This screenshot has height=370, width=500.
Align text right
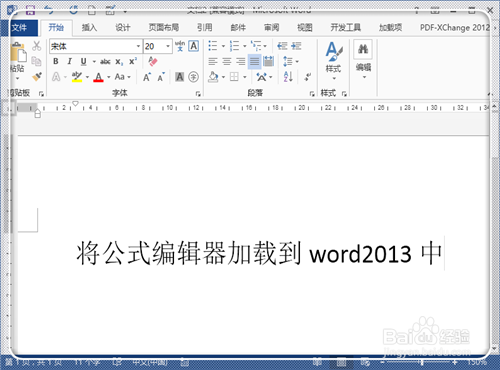click(x=241, y=61)
